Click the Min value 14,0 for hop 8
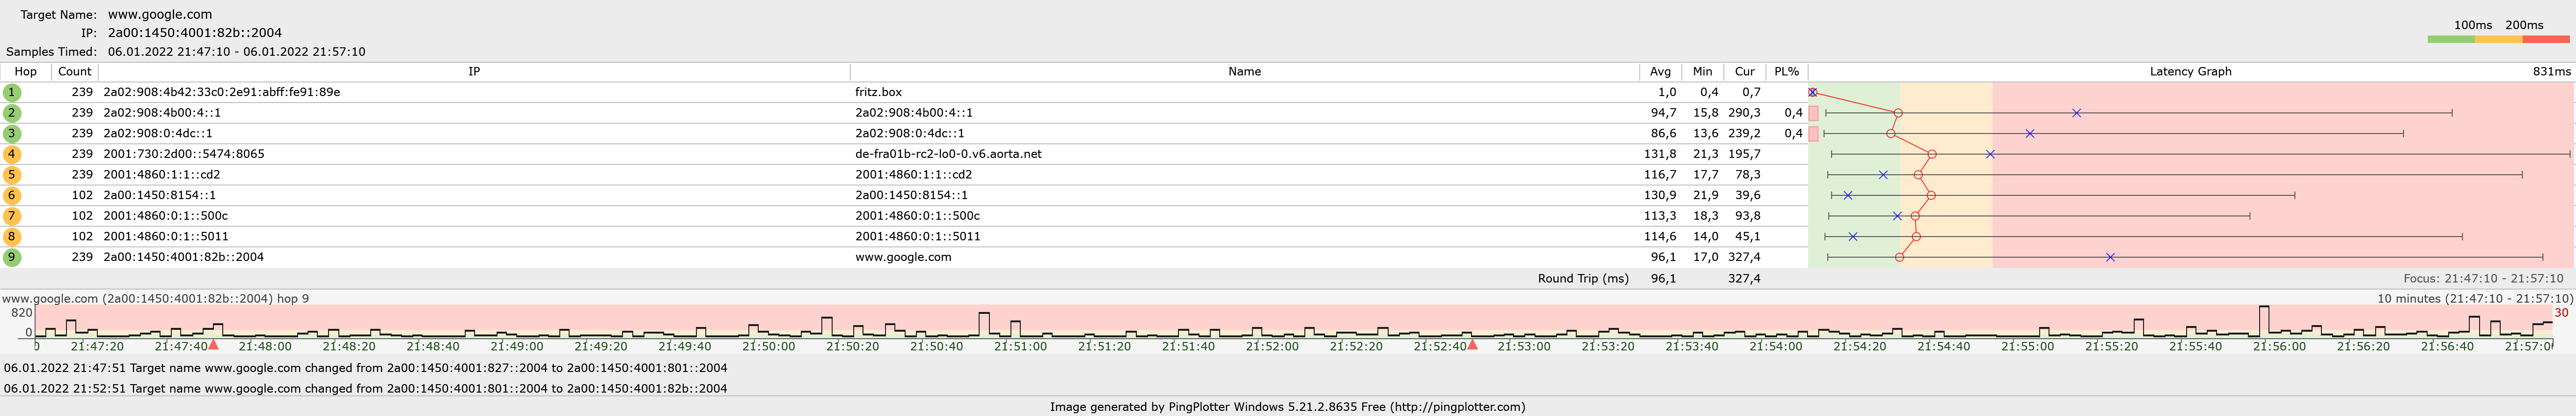The height and width of the screenshot is (416, 2576). 1706,236
